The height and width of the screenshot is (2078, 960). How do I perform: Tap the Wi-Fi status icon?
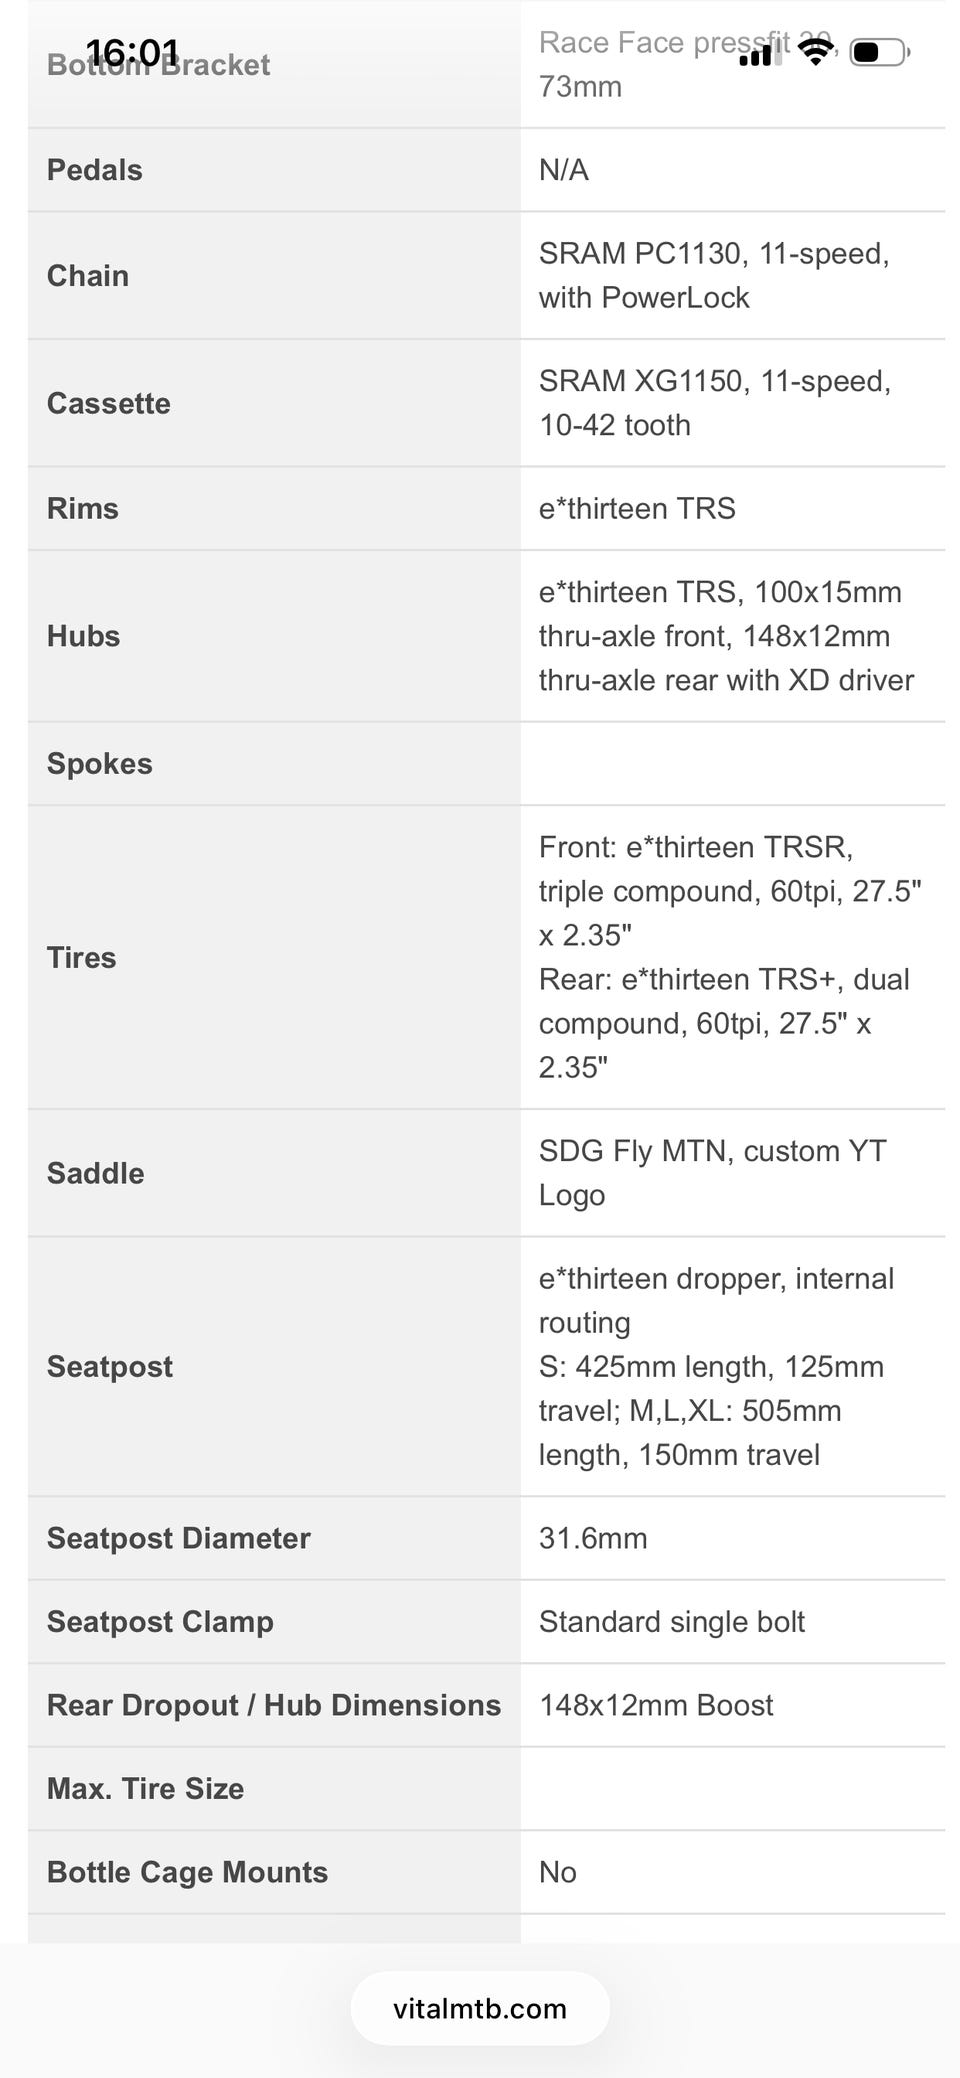click(817, 51)
